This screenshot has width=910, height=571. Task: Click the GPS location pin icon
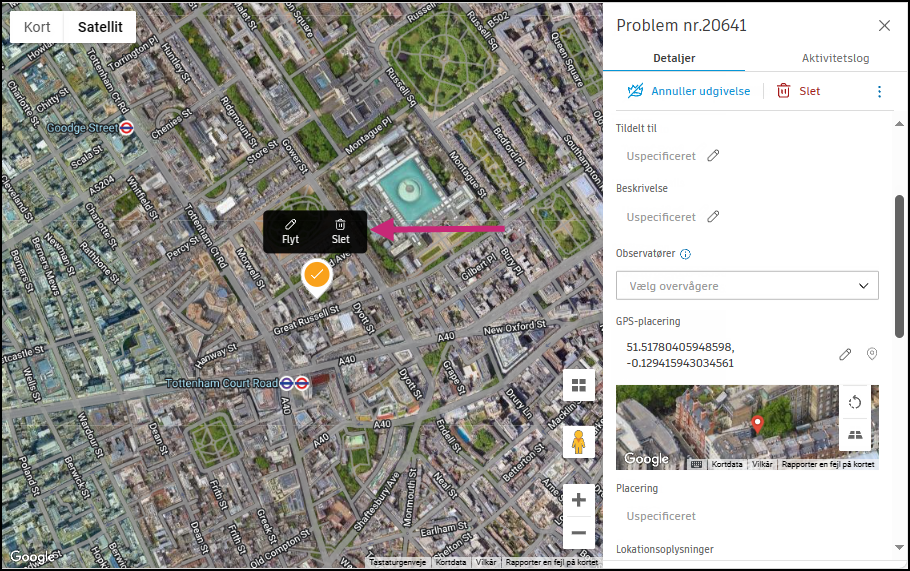[872, 354]
